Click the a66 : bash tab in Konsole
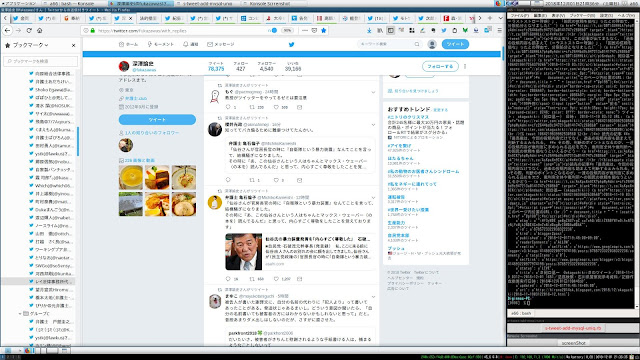 tap(521, 313)
